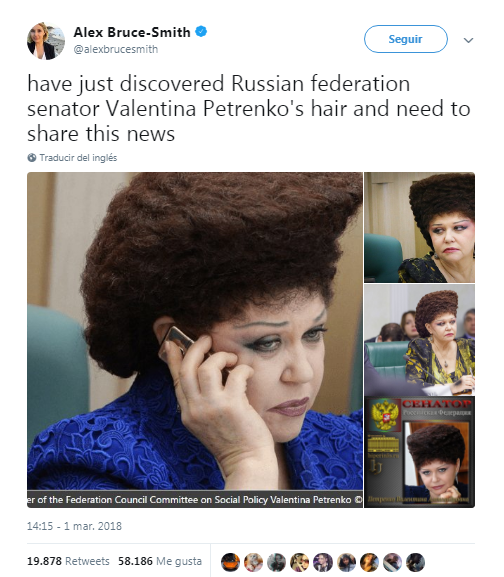504x577 pixels.
Task: Open the first liker avatar in the row
Action: pos(230,562)
